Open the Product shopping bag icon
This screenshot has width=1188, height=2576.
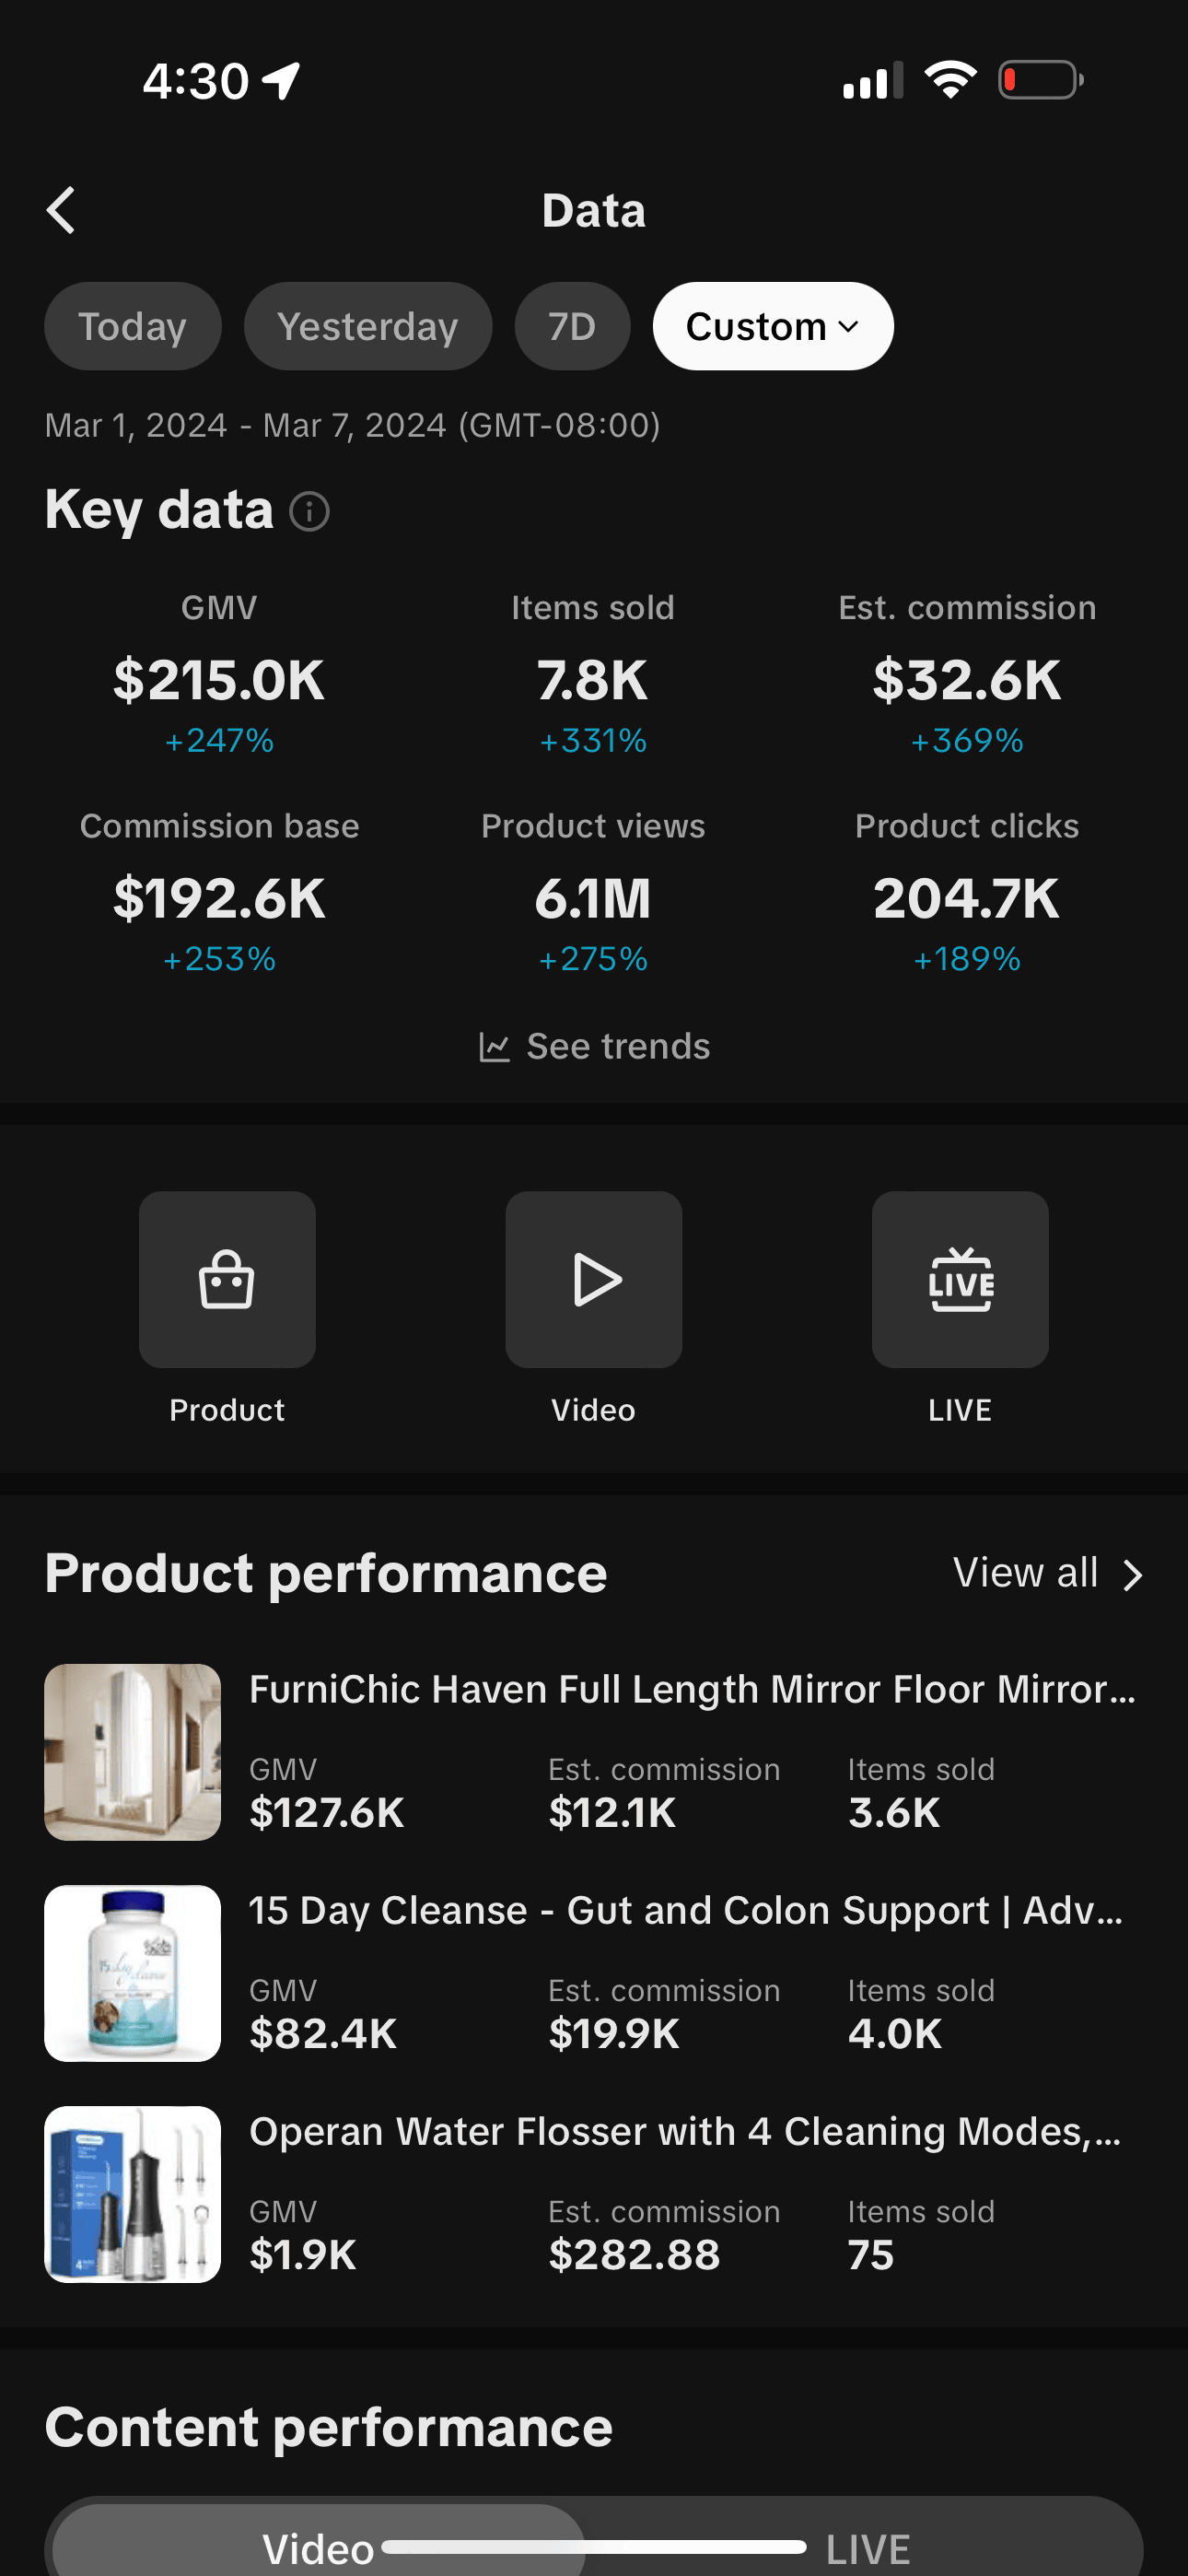[227, 1279]
